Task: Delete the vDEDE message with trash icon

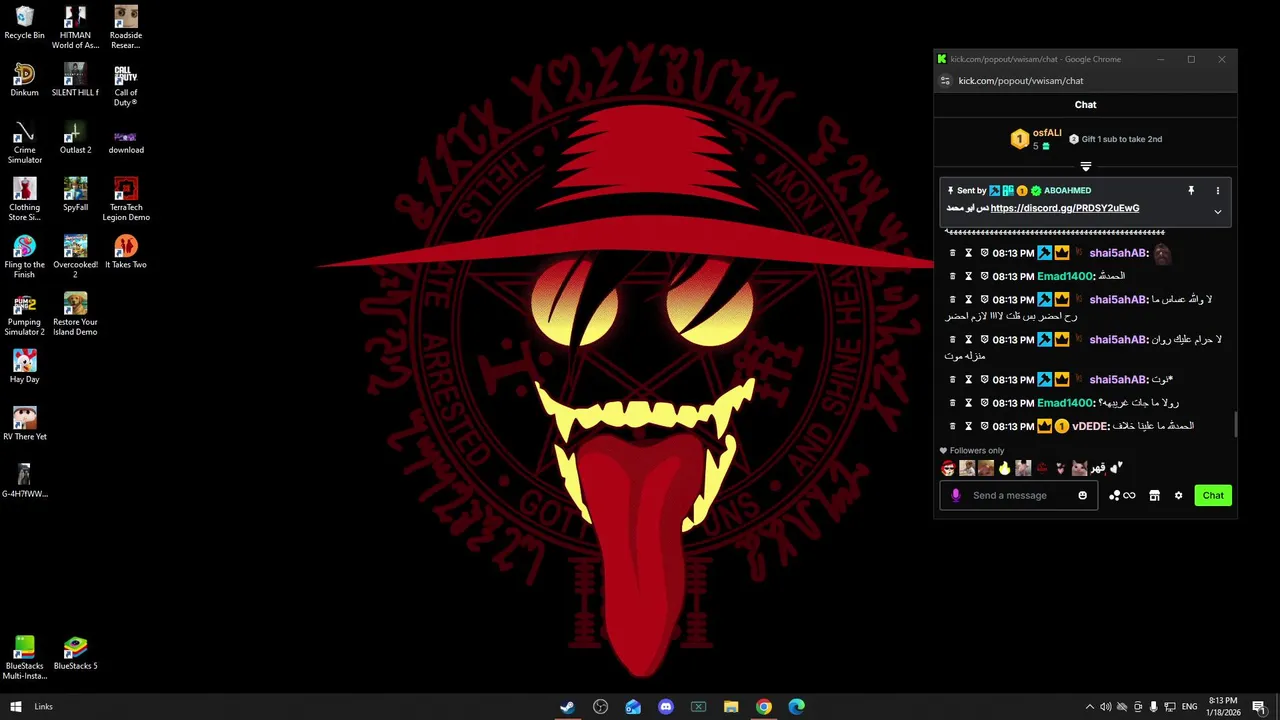Action: coord(952,426)
